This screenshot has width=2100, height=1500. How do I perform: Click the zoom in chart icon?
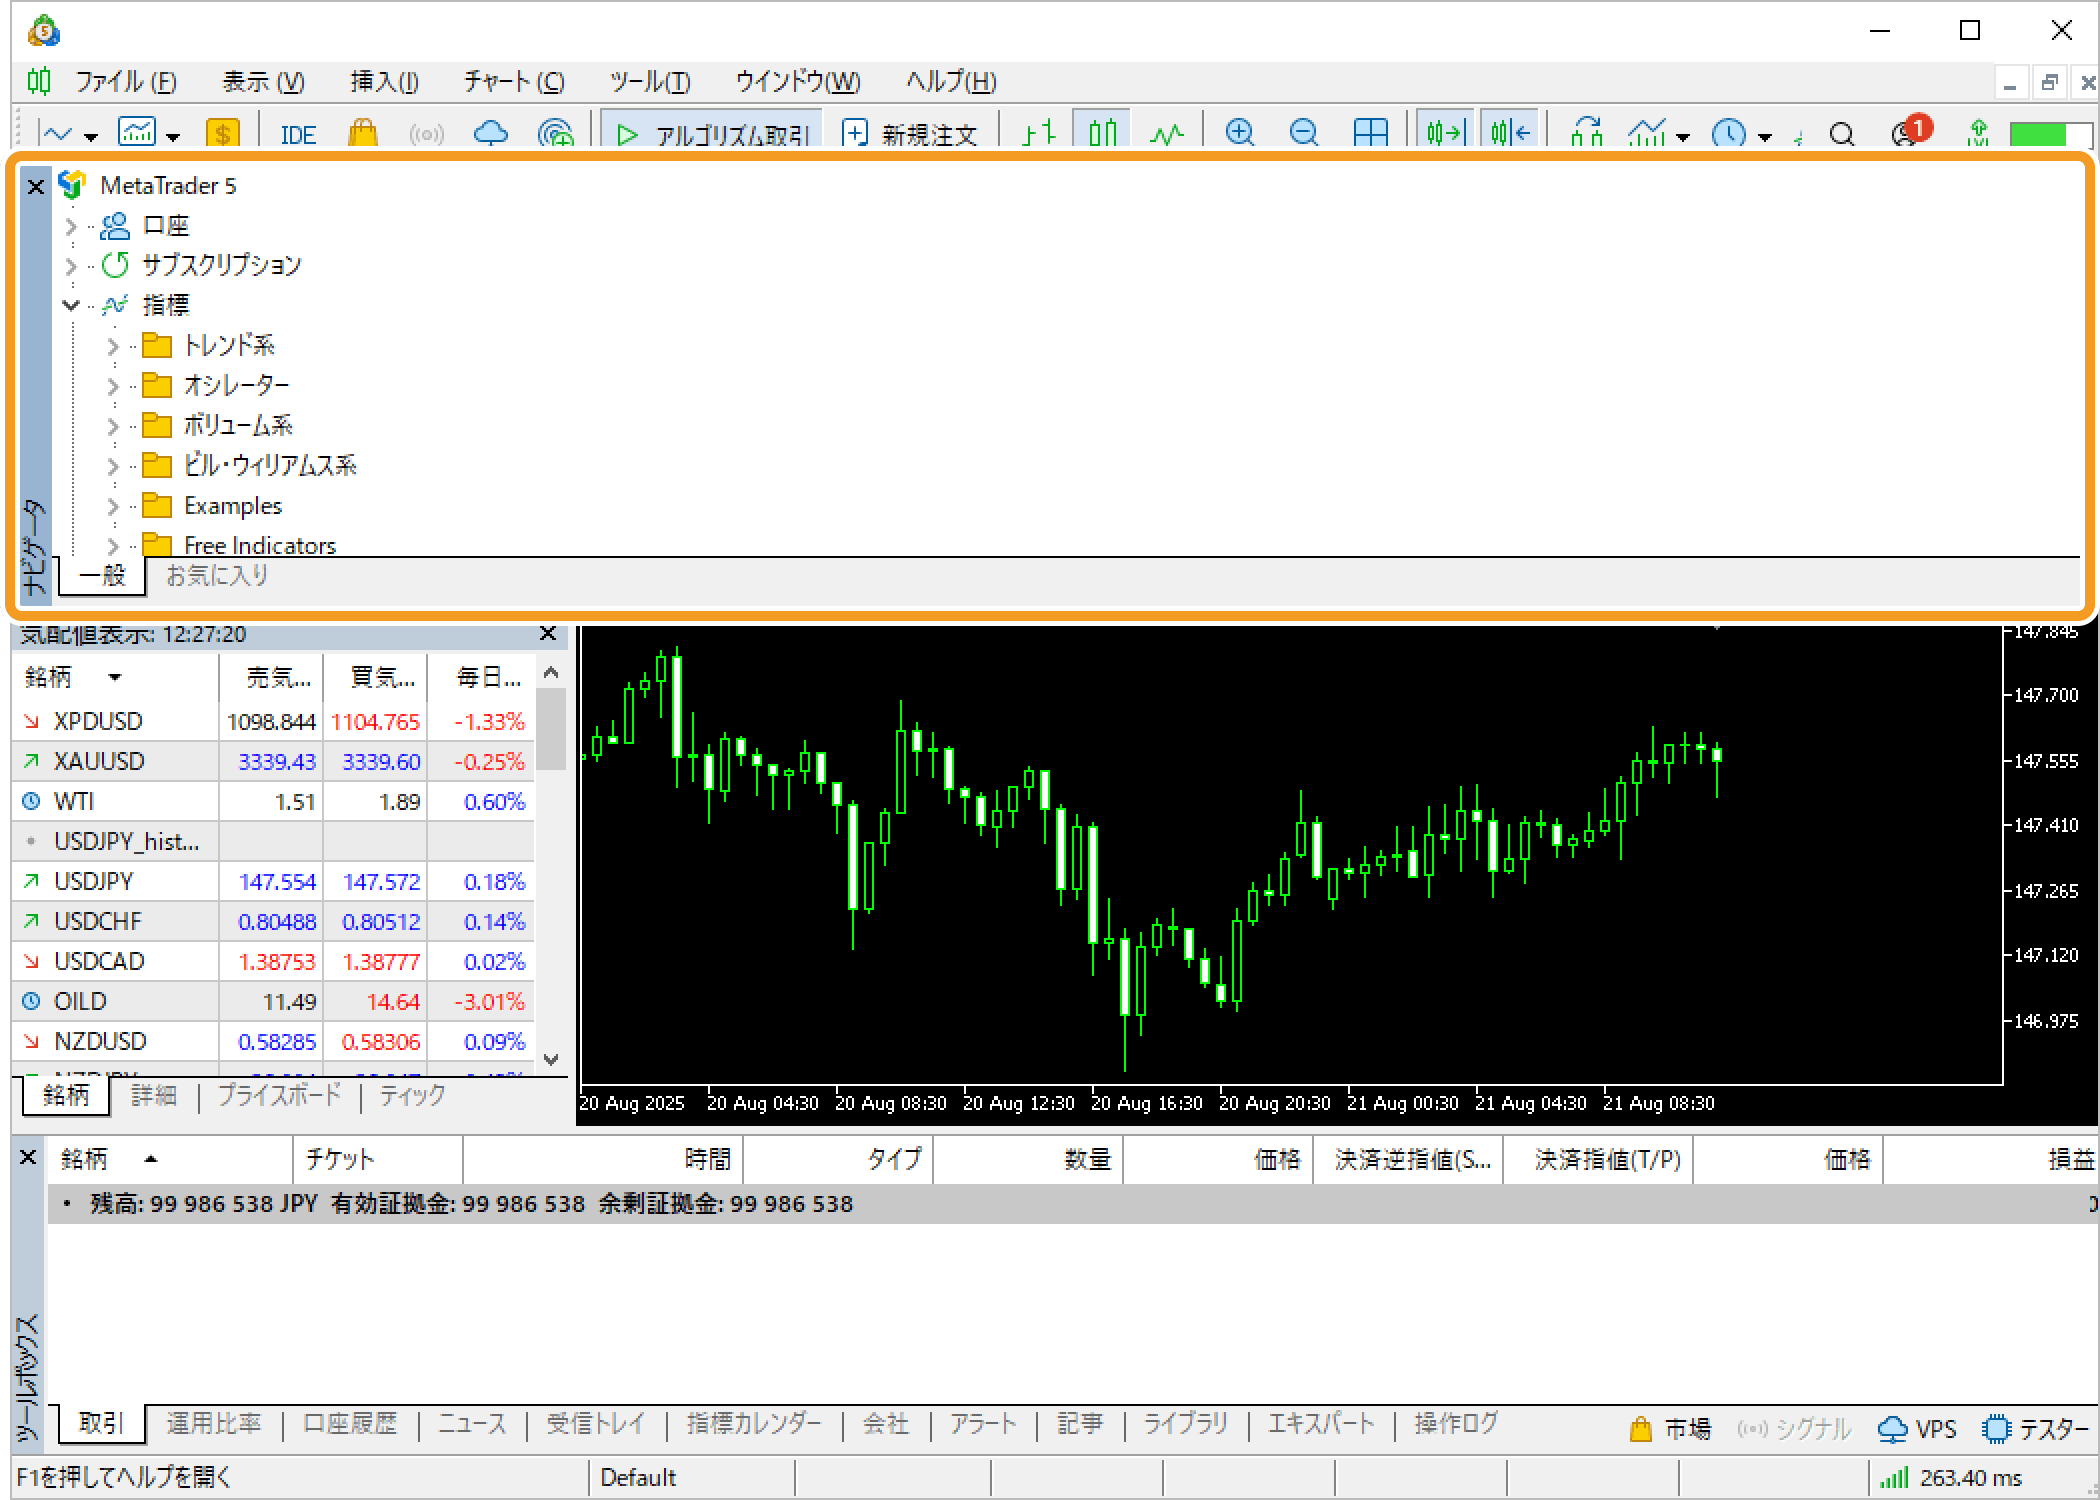point(1239,132)
